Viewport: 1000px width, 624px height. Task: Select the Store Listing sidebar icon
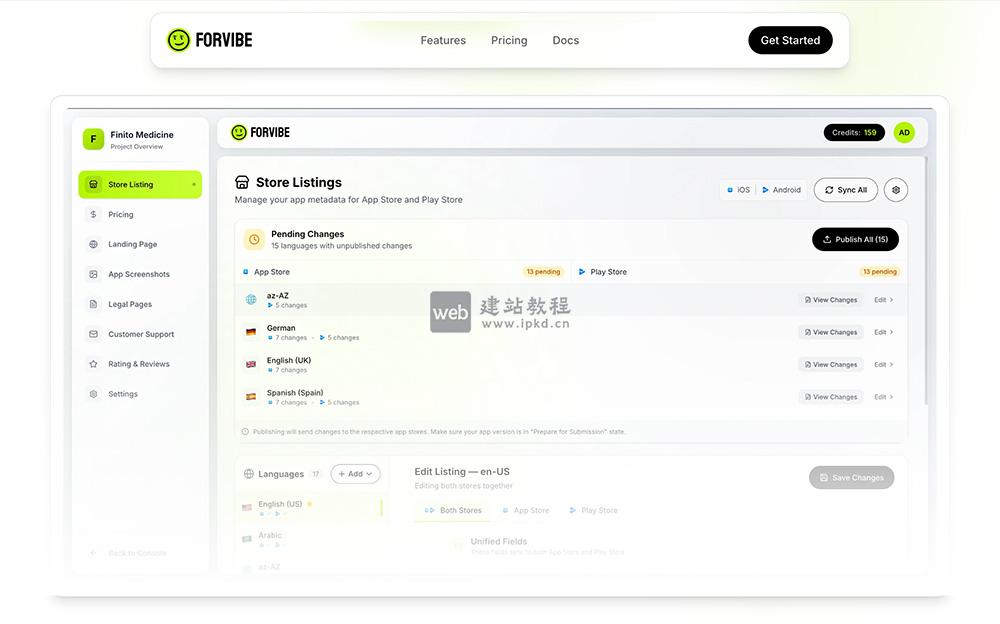95,184
